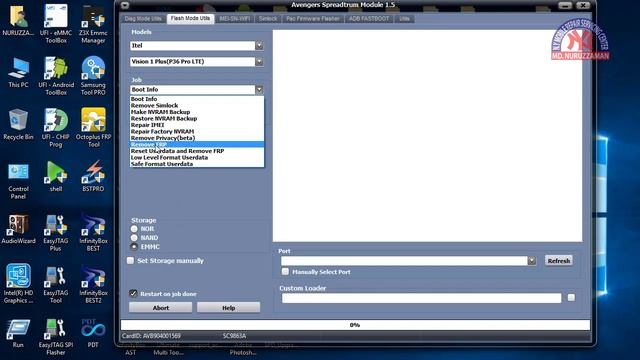Select the NAND storage radio button
The height and width of the screenshot is (360, 640).
134,238
